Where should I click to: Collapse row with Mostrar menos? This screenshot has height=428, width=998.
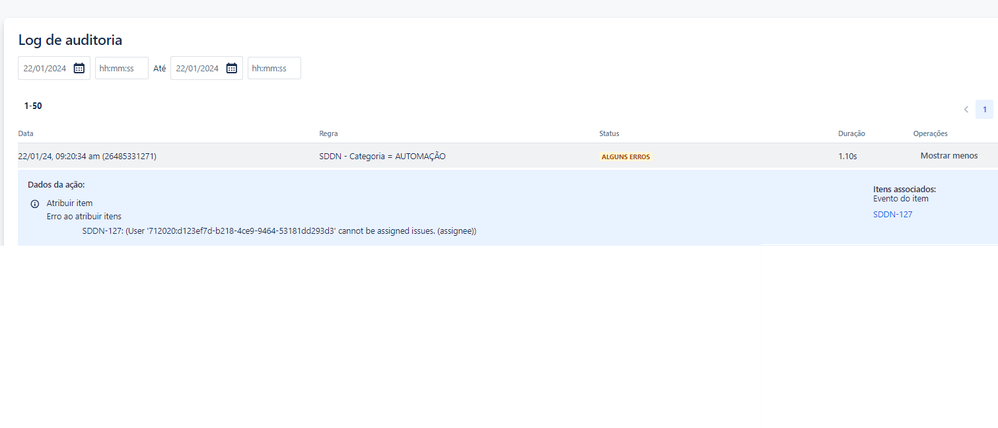point(949,156)
